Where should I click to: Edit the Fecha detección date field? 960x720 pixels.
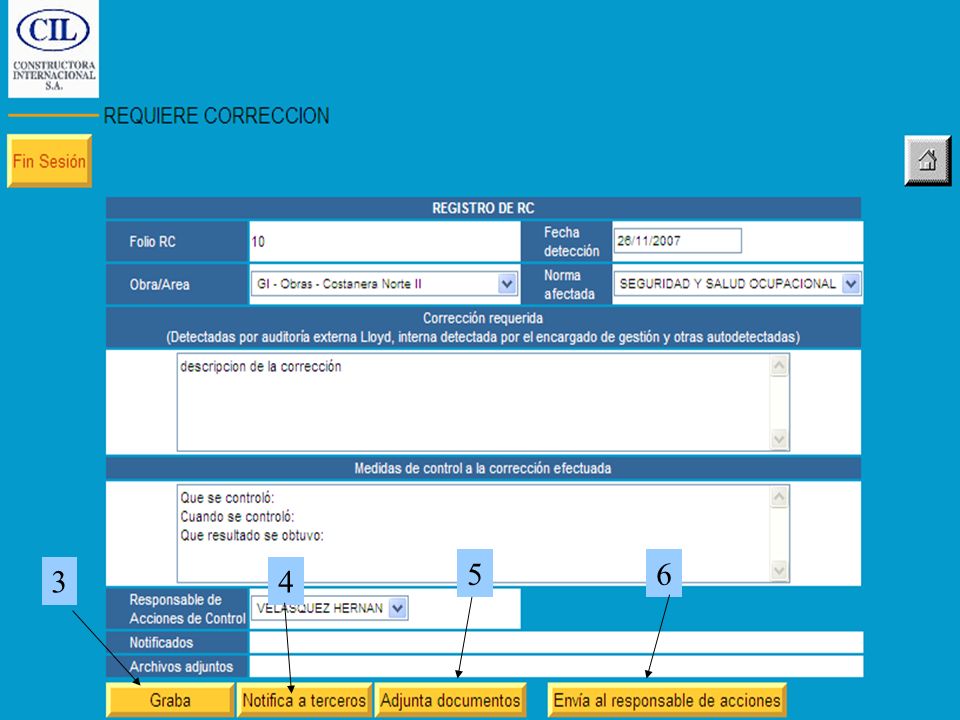click(x=677, y=241)
